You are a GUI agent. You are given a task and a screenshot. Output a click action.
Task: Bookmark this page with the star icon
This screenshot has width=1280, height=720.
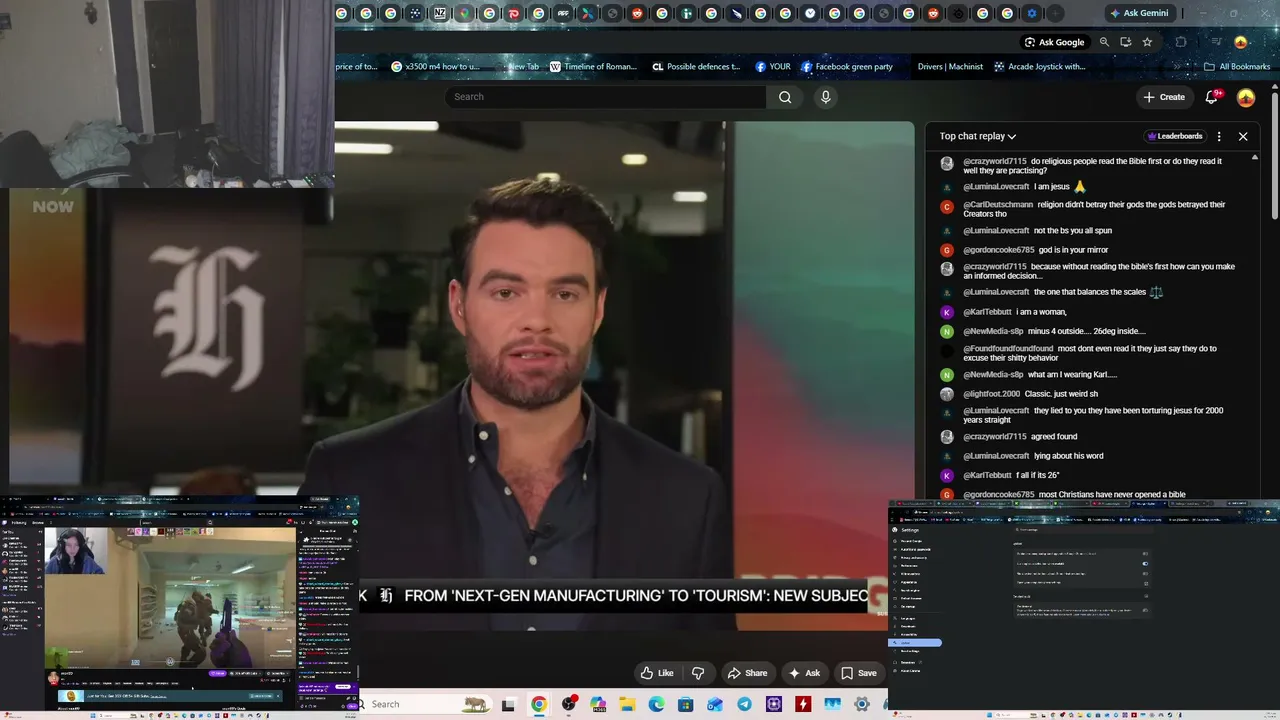1147,42
